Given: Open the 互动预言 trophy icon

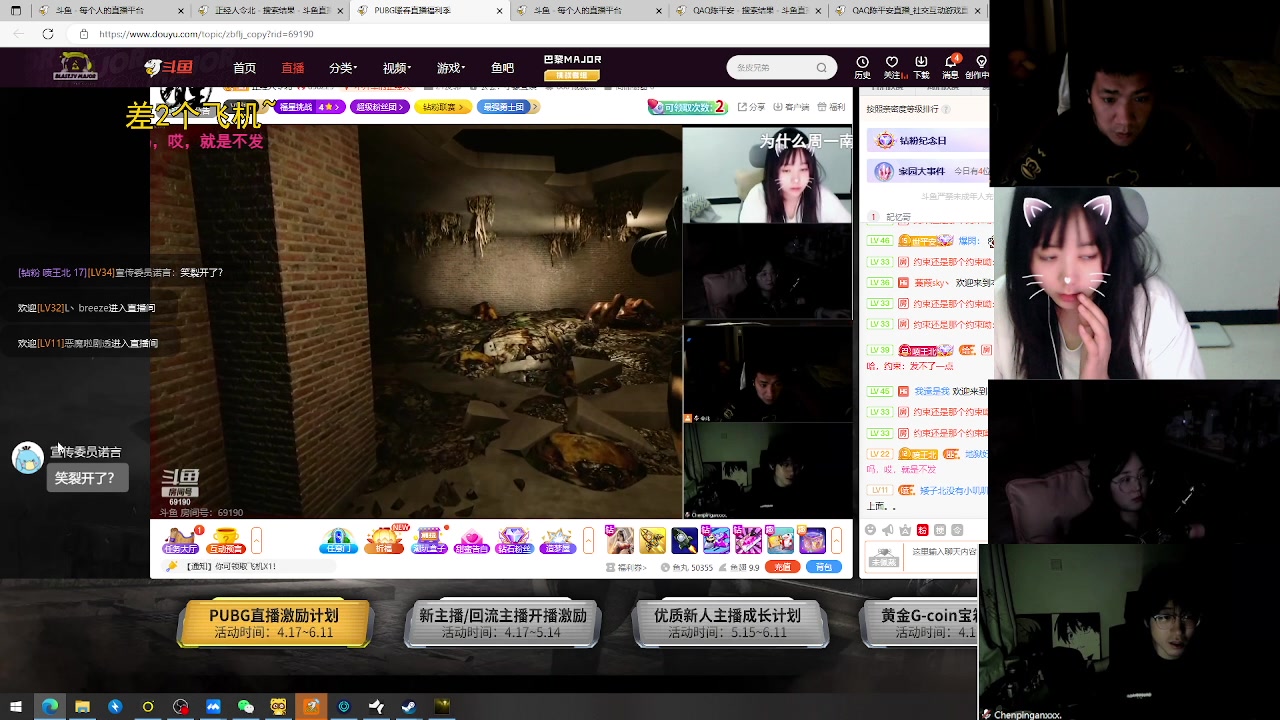Looking at the screenshot, I should [x=226, y=541].
